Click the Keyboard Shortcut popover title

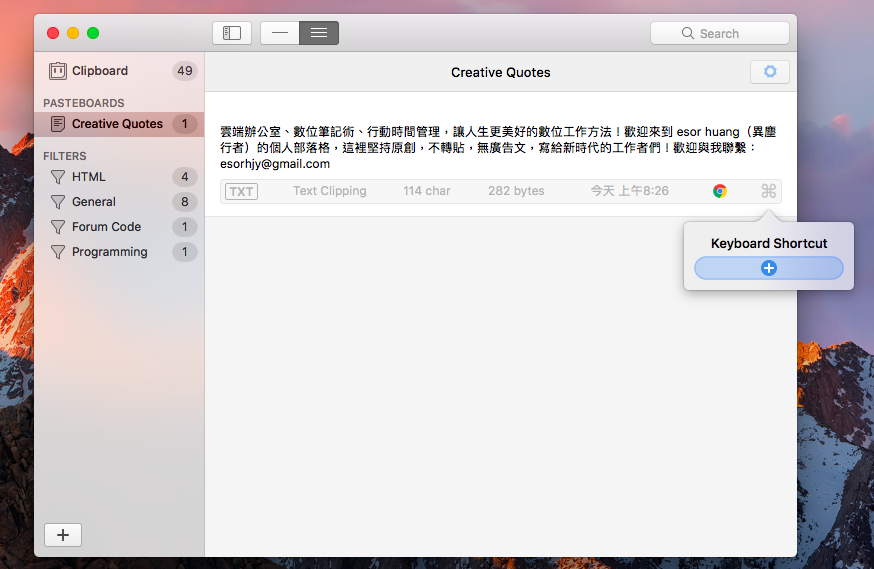[x=769, y=244]
